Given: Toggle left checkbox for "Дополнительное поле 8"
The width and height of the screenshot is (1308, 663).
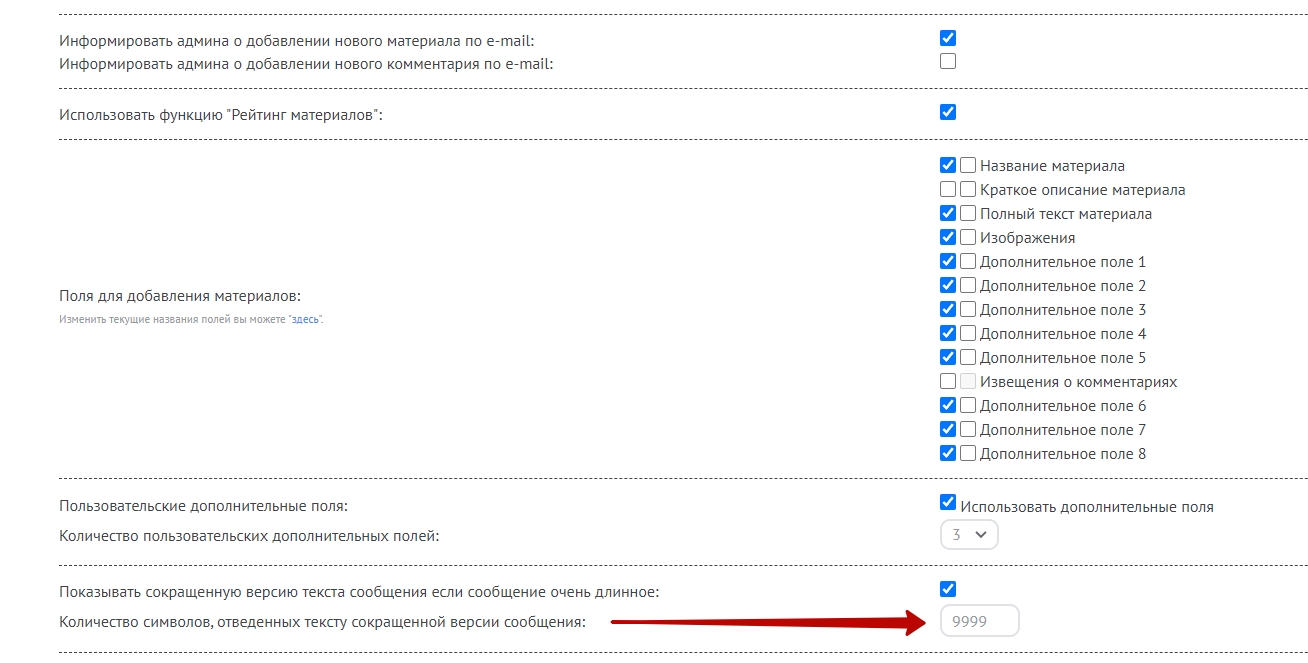Looking at the screenshot, I should tap(948, 454).
